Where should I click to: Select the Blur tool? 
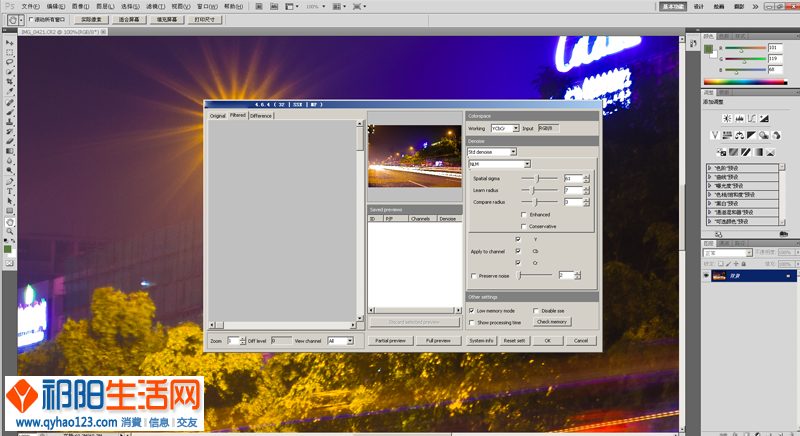9,161
